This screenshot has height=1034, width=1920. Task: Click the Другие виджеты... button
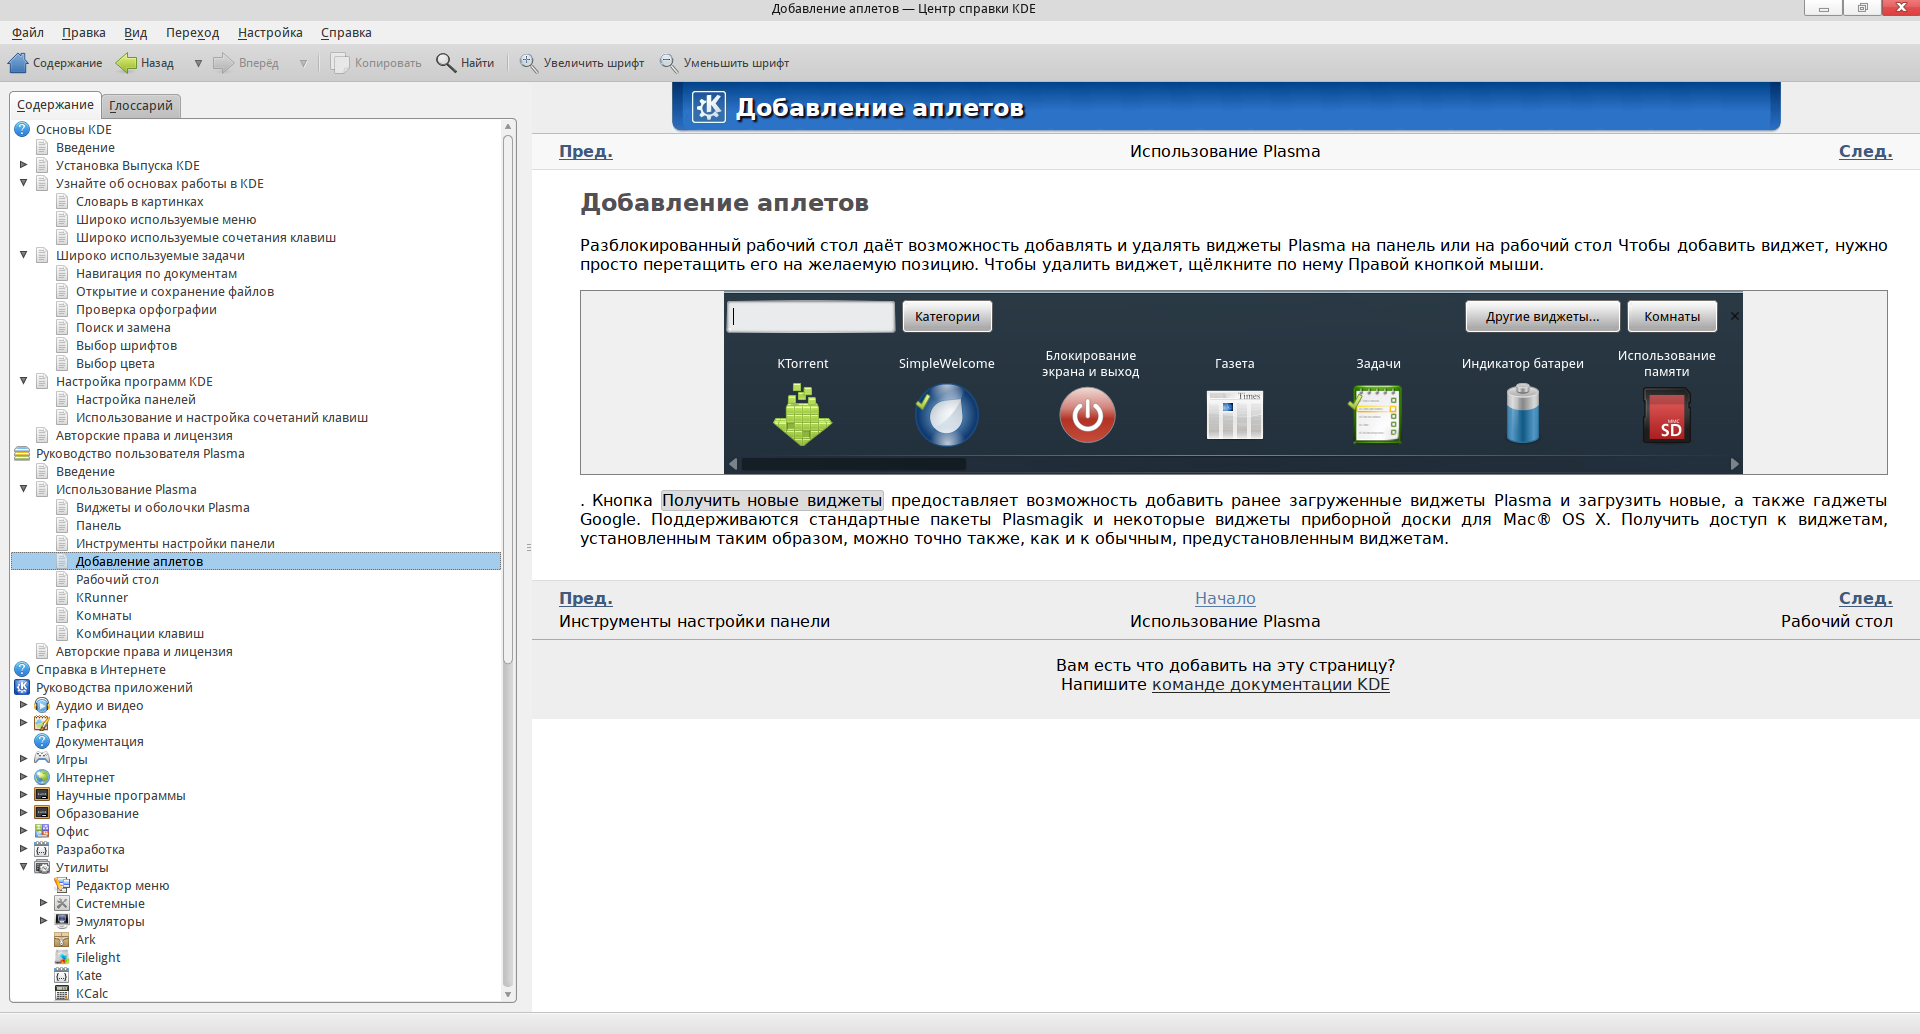pyautogui.click(x=1542, y=317)
